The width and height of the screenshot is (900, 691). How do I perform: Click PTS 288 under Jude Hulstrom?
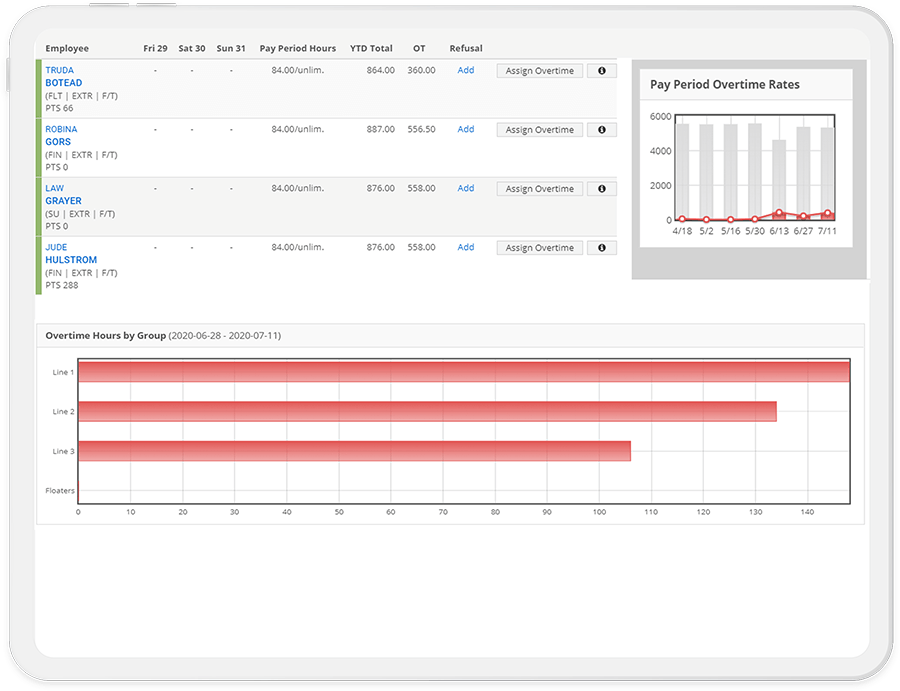point(61,285)
